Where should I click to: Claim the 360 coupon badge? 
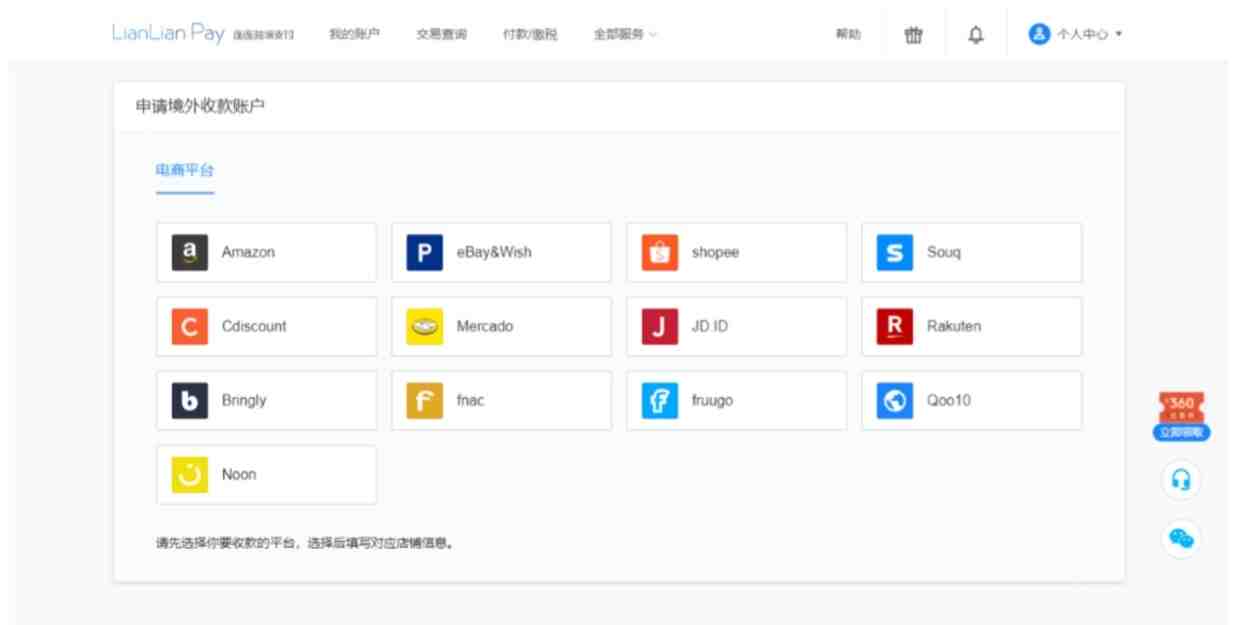tap(1181, 416)
